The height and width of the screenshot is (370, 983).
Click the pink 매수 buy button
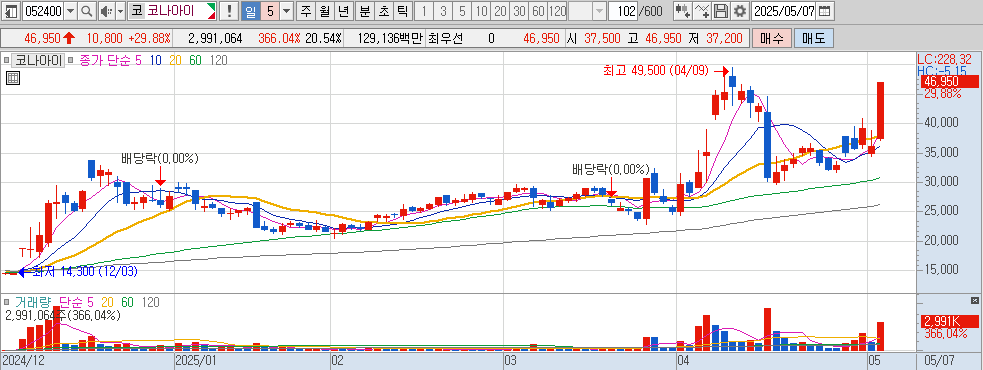click(771, 38)
